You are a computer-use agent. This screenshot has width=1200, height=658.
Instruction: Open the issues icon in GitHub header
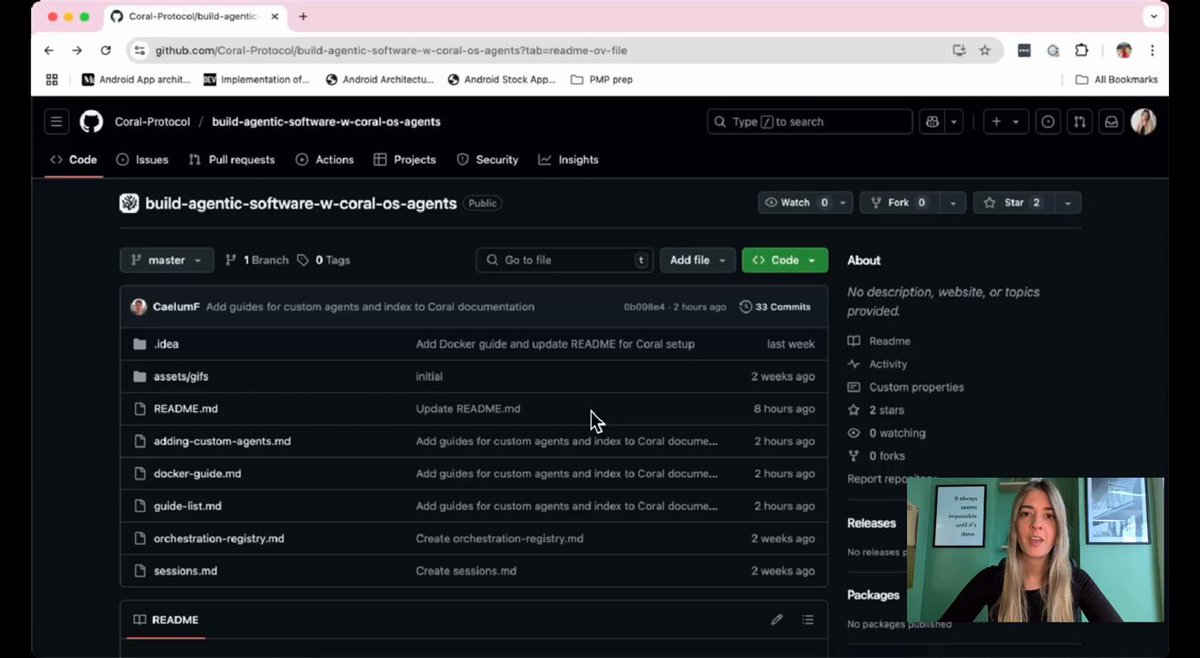(x=1048, y=122)
